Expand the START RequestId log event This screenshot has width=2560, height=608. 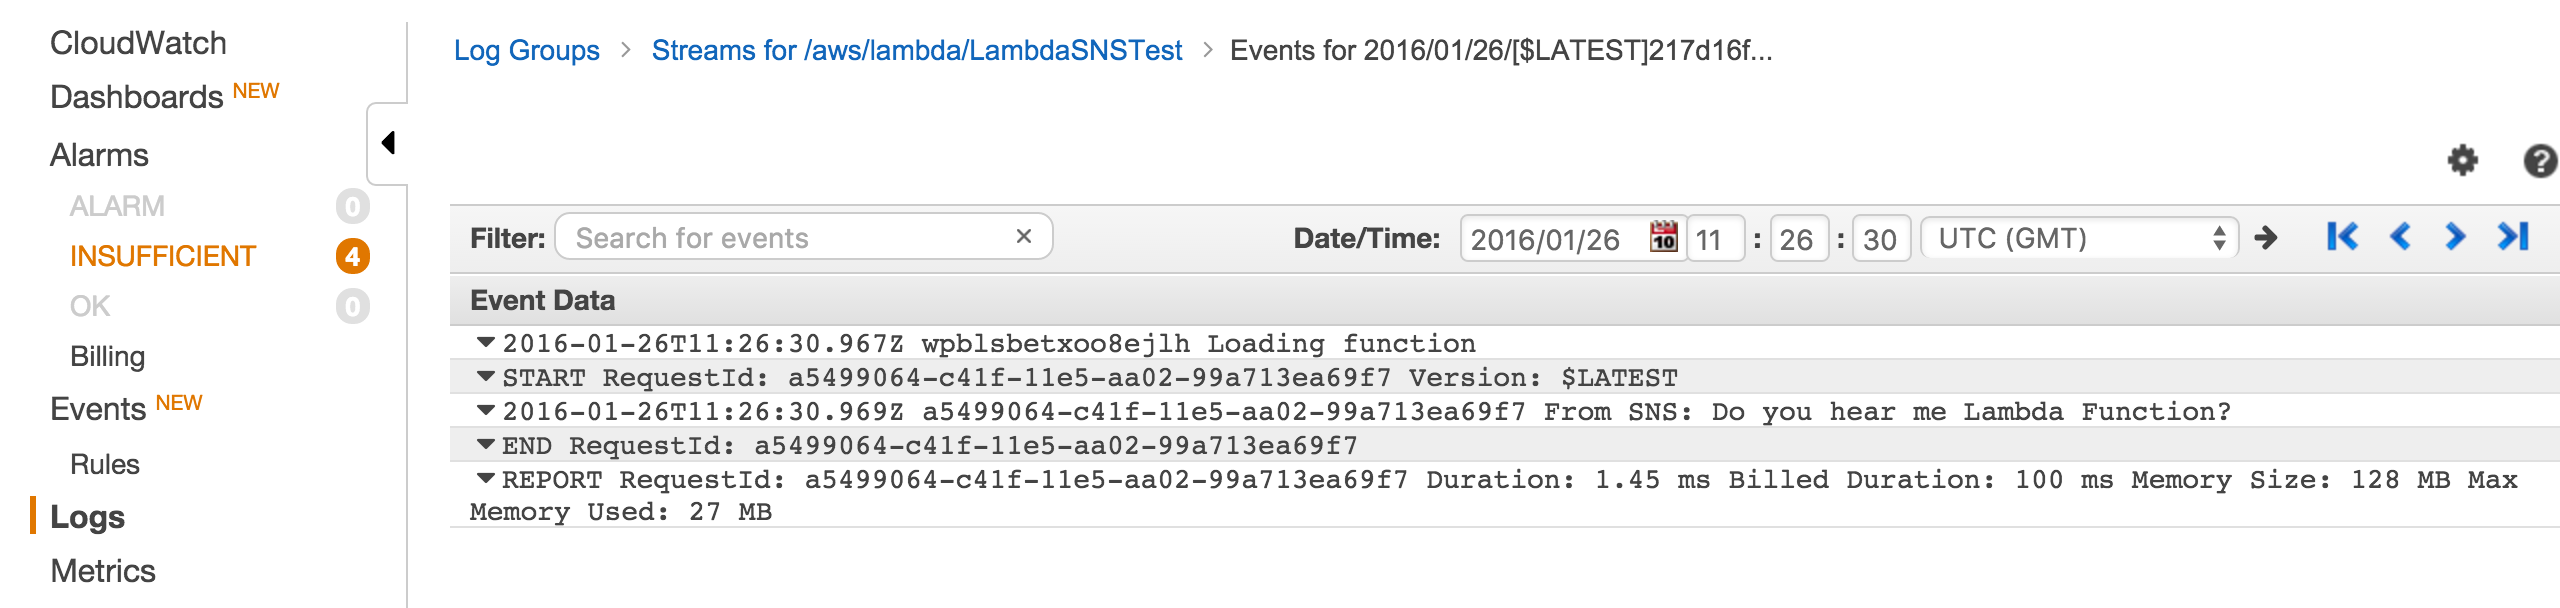pos(487,377)
